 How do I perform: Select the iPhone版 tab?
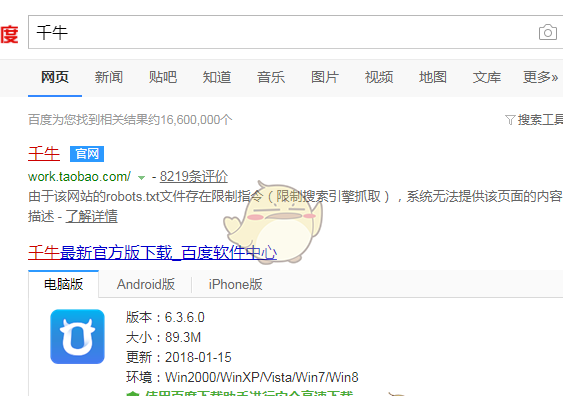tap(236, 284)
